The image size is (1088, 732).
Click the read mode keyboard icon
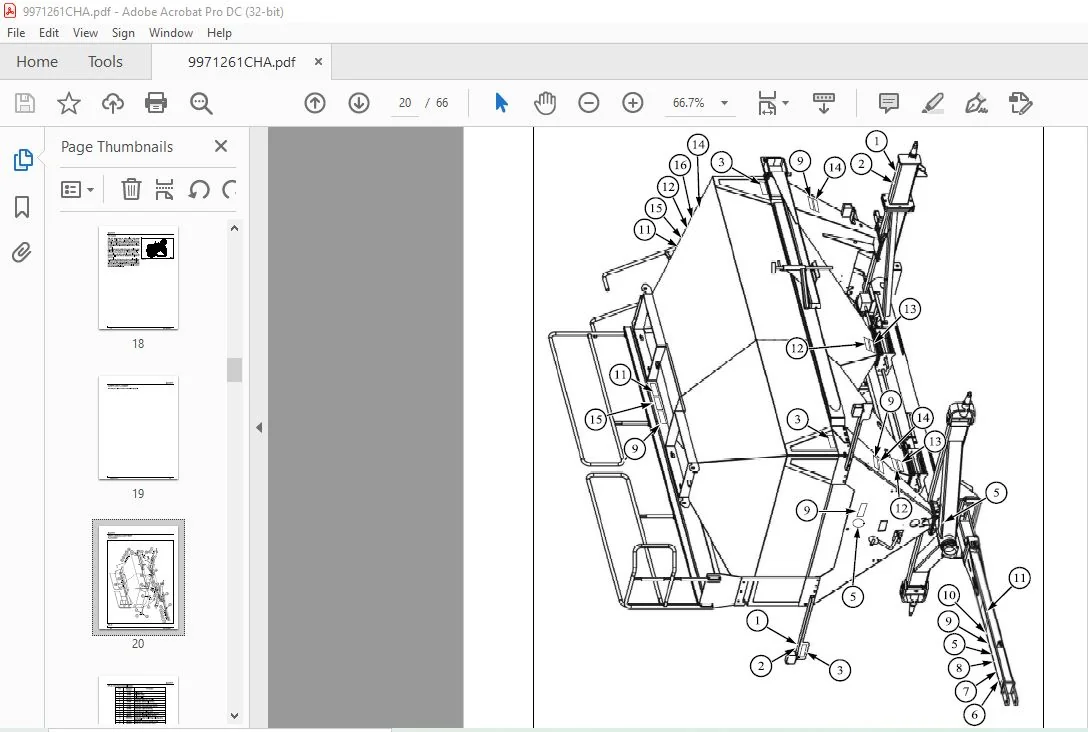[824, 103]
